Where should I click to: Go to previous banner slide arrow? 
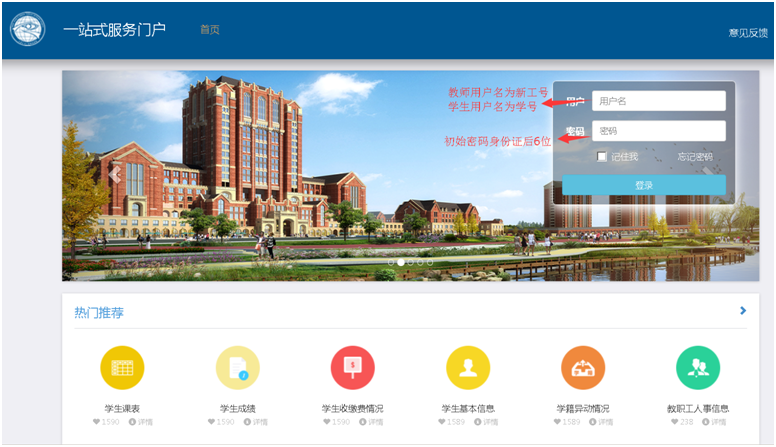(114, 174)
